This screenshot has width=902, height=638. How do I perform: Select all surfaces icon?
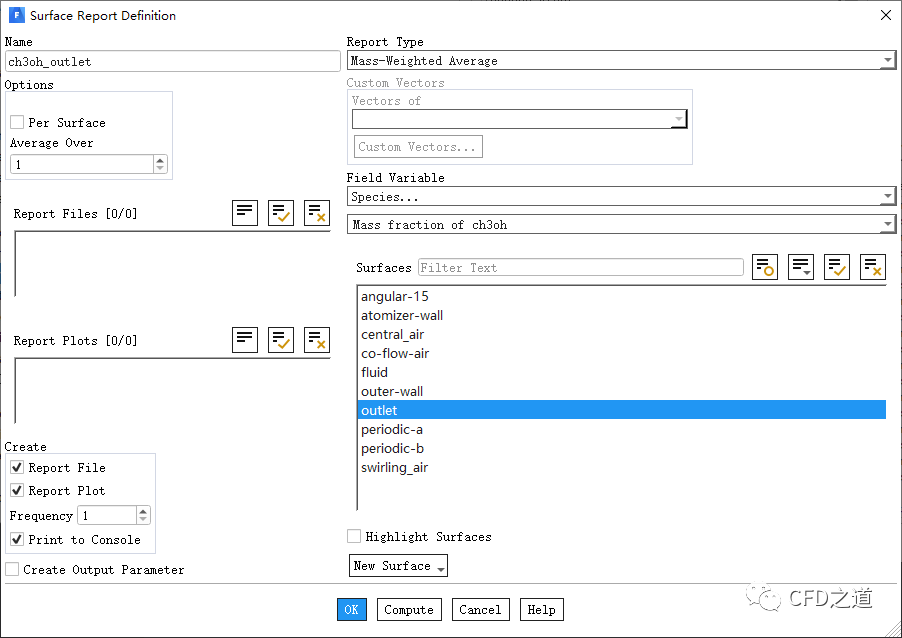pos(837,267)
